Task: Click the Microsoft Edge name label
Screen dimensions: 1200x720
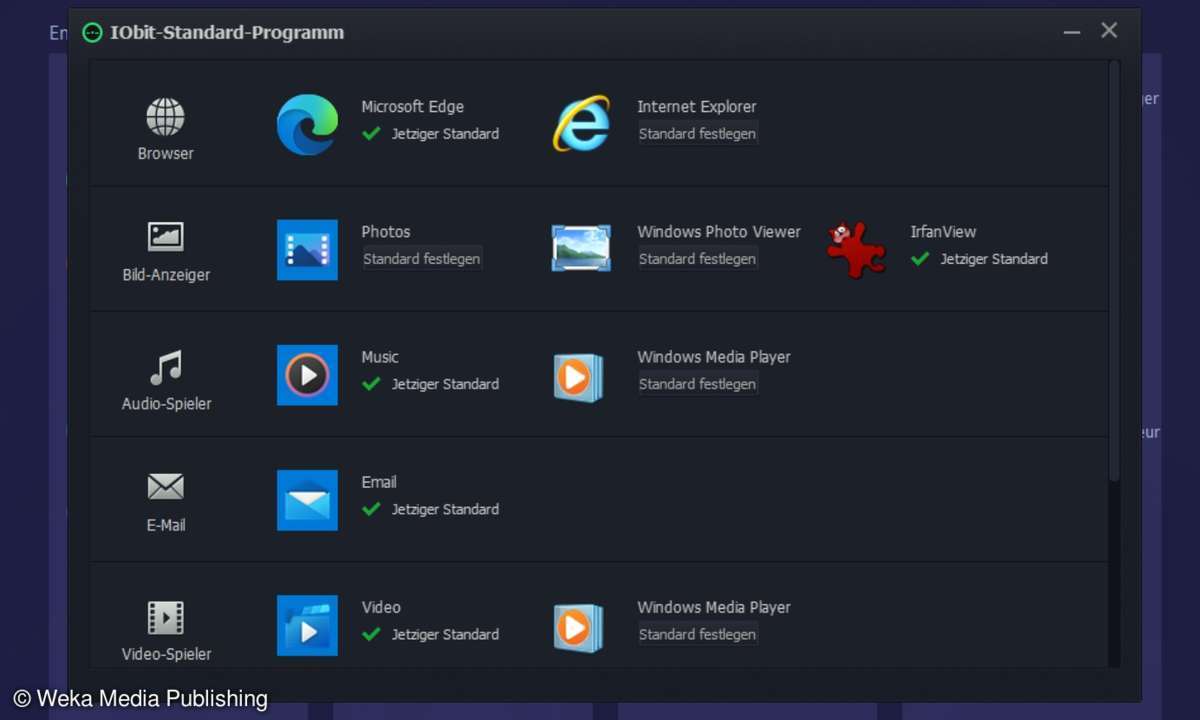Action: (413, 107)
